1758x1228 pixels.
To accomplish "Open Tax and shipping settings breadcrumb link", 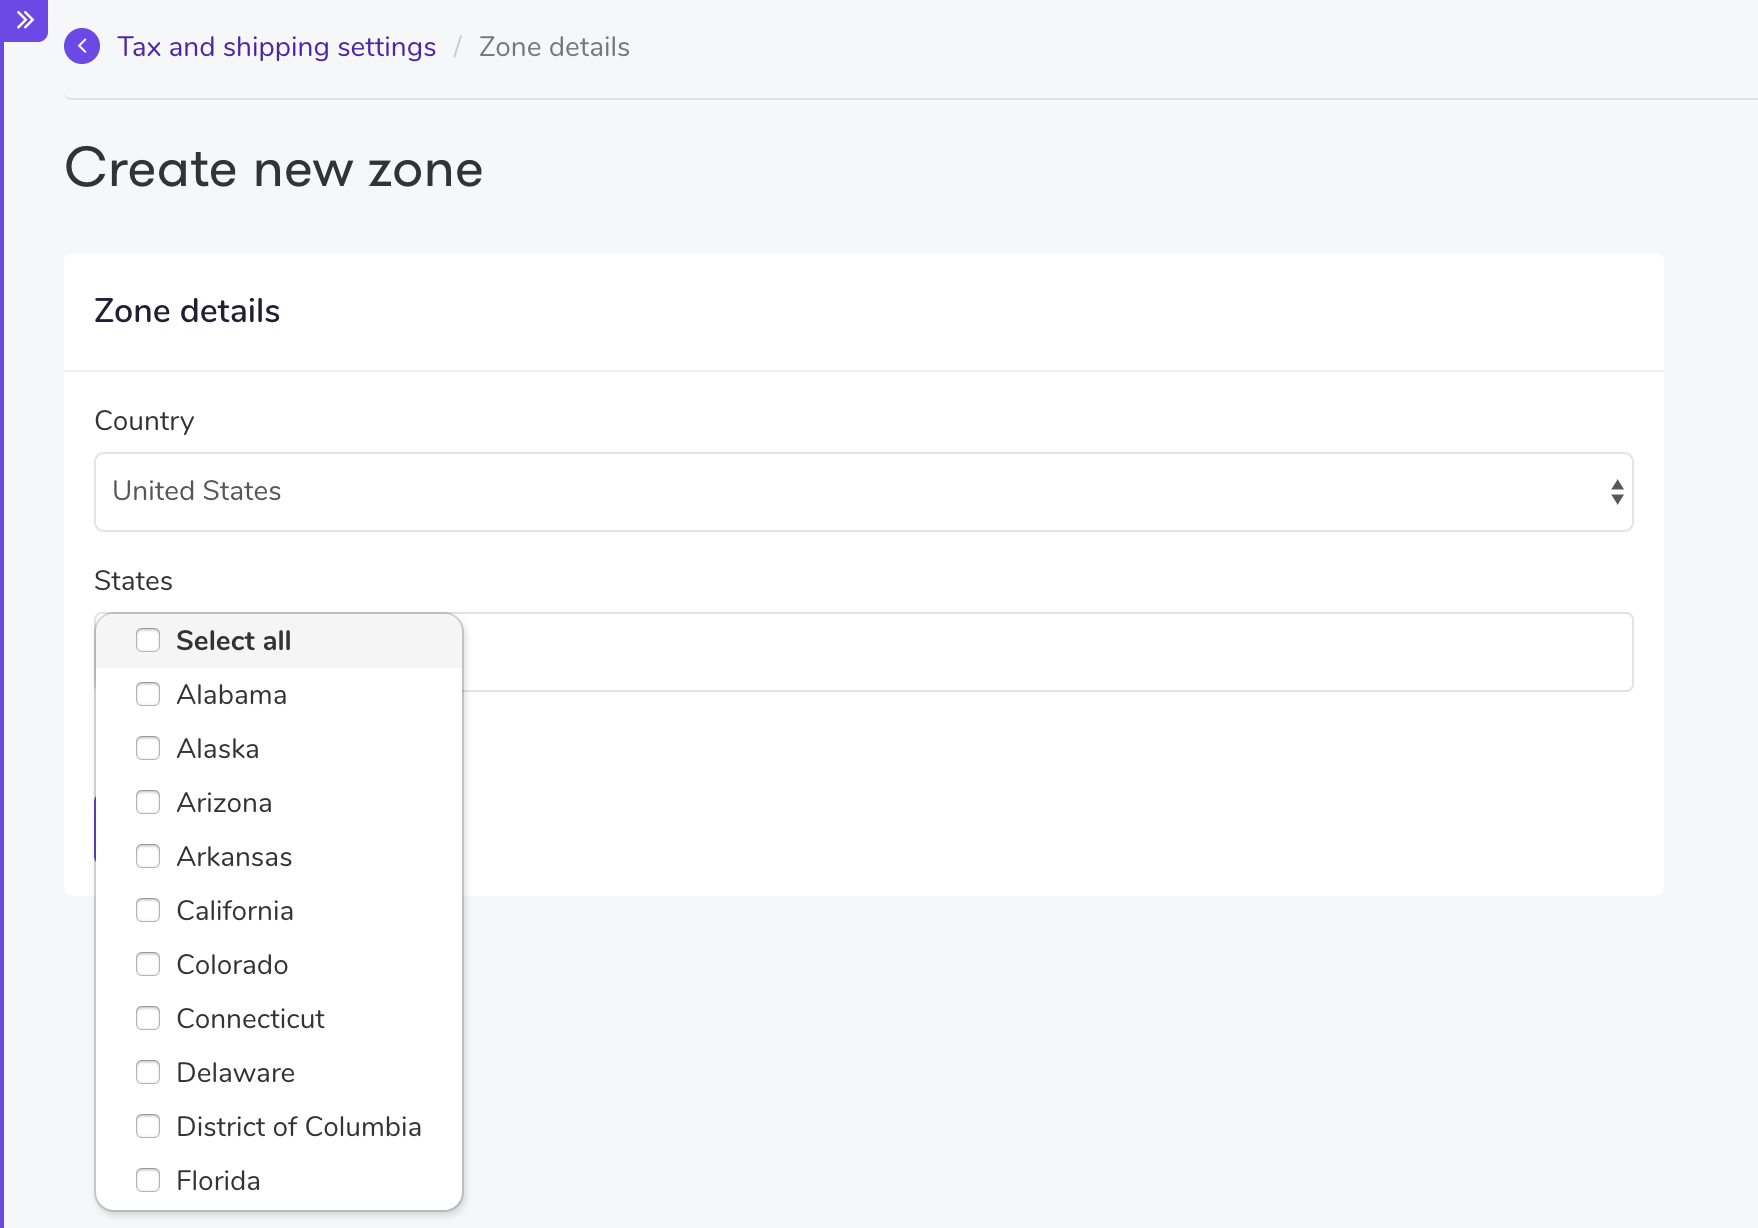I will (276, 47).
